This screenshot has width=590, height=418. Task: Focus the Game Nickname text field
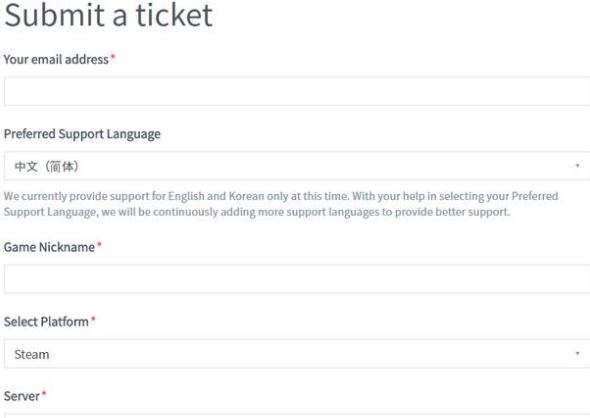(297, 279)
